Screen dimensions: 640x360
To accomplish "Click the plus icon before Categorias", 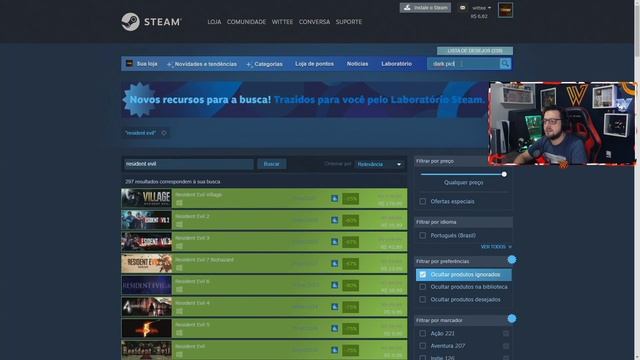I will coord(249,64).
